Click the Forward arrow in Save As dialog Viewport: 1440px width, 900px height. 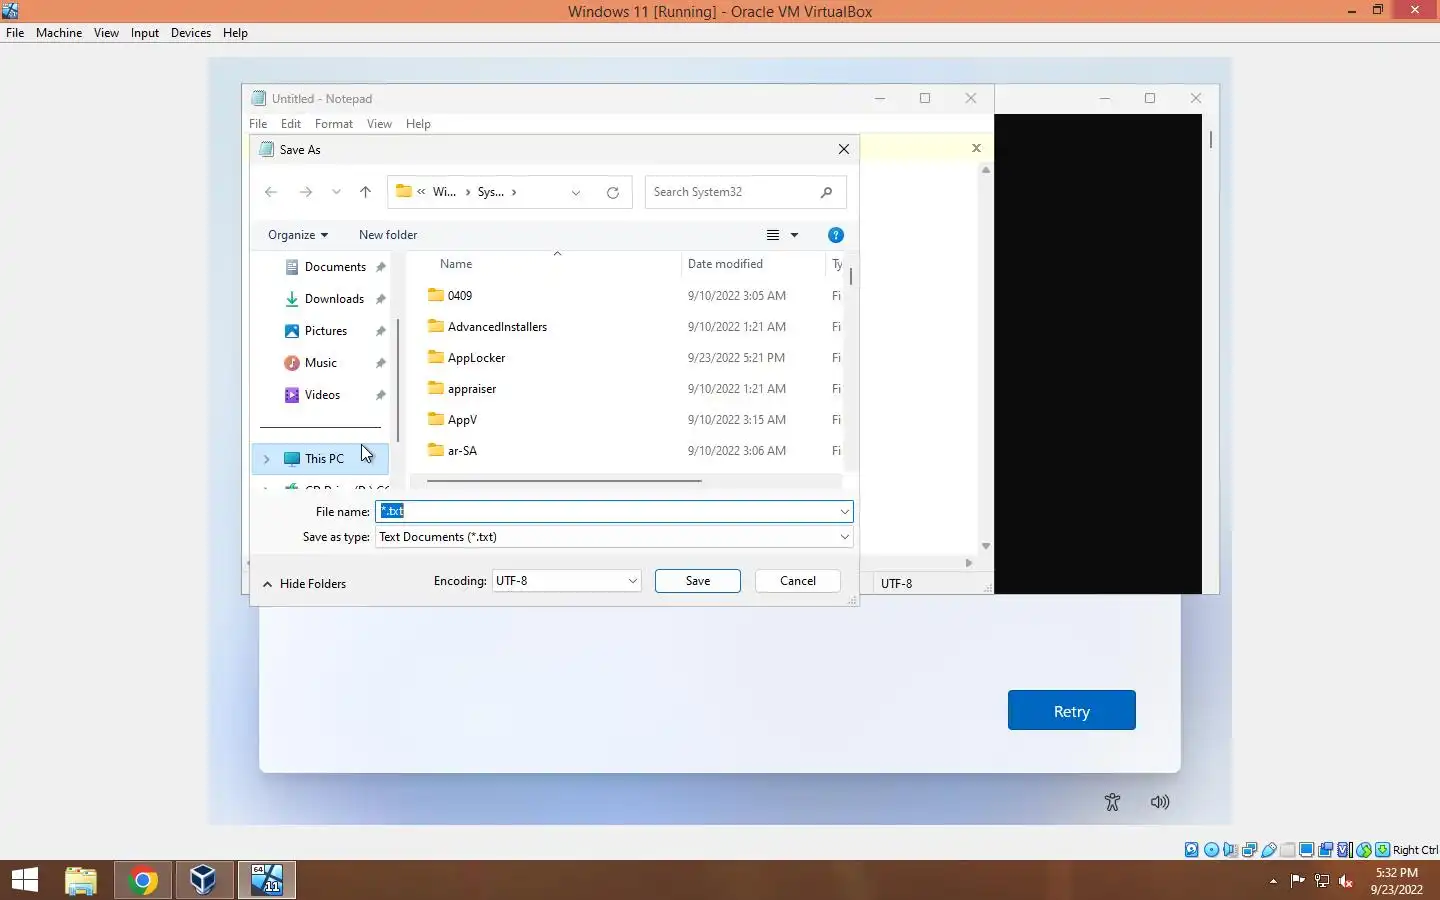click(x=306, y=192)
